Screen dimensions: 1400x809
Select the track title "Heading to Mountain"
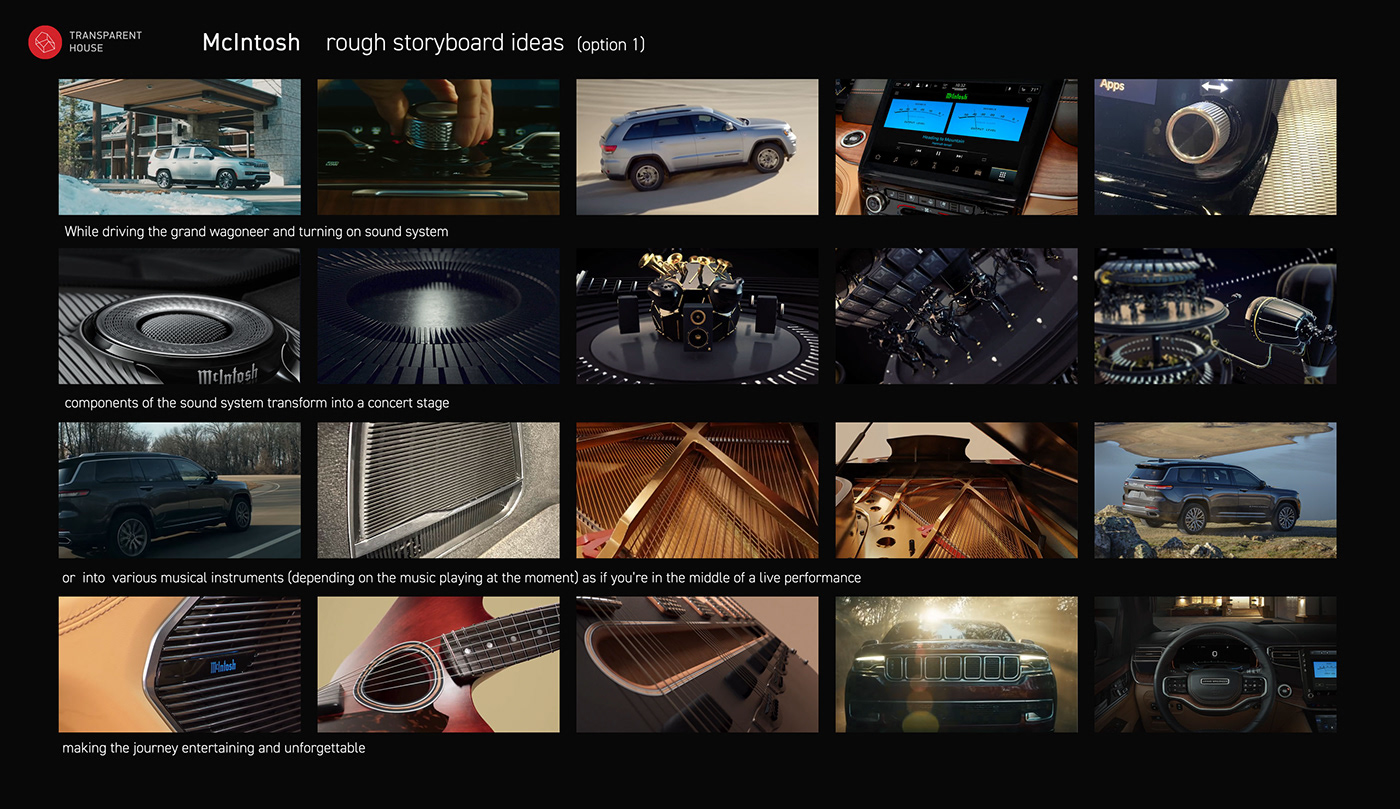click(944, 139)
